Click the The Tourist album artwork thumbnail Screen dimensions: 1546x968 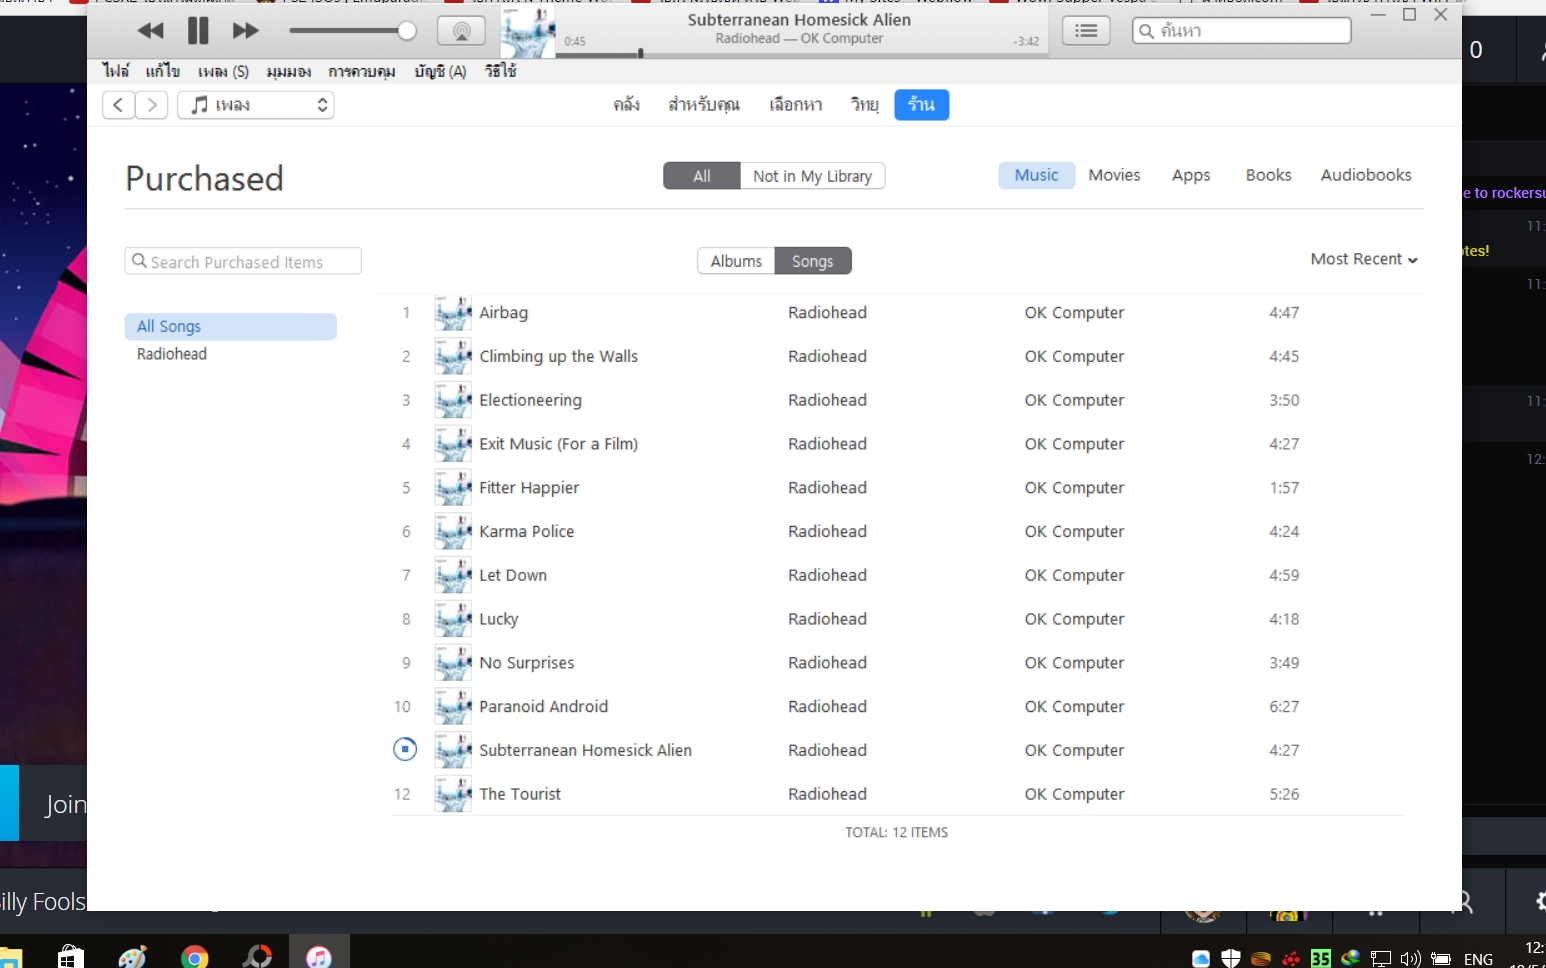click(x=453, y=794)
